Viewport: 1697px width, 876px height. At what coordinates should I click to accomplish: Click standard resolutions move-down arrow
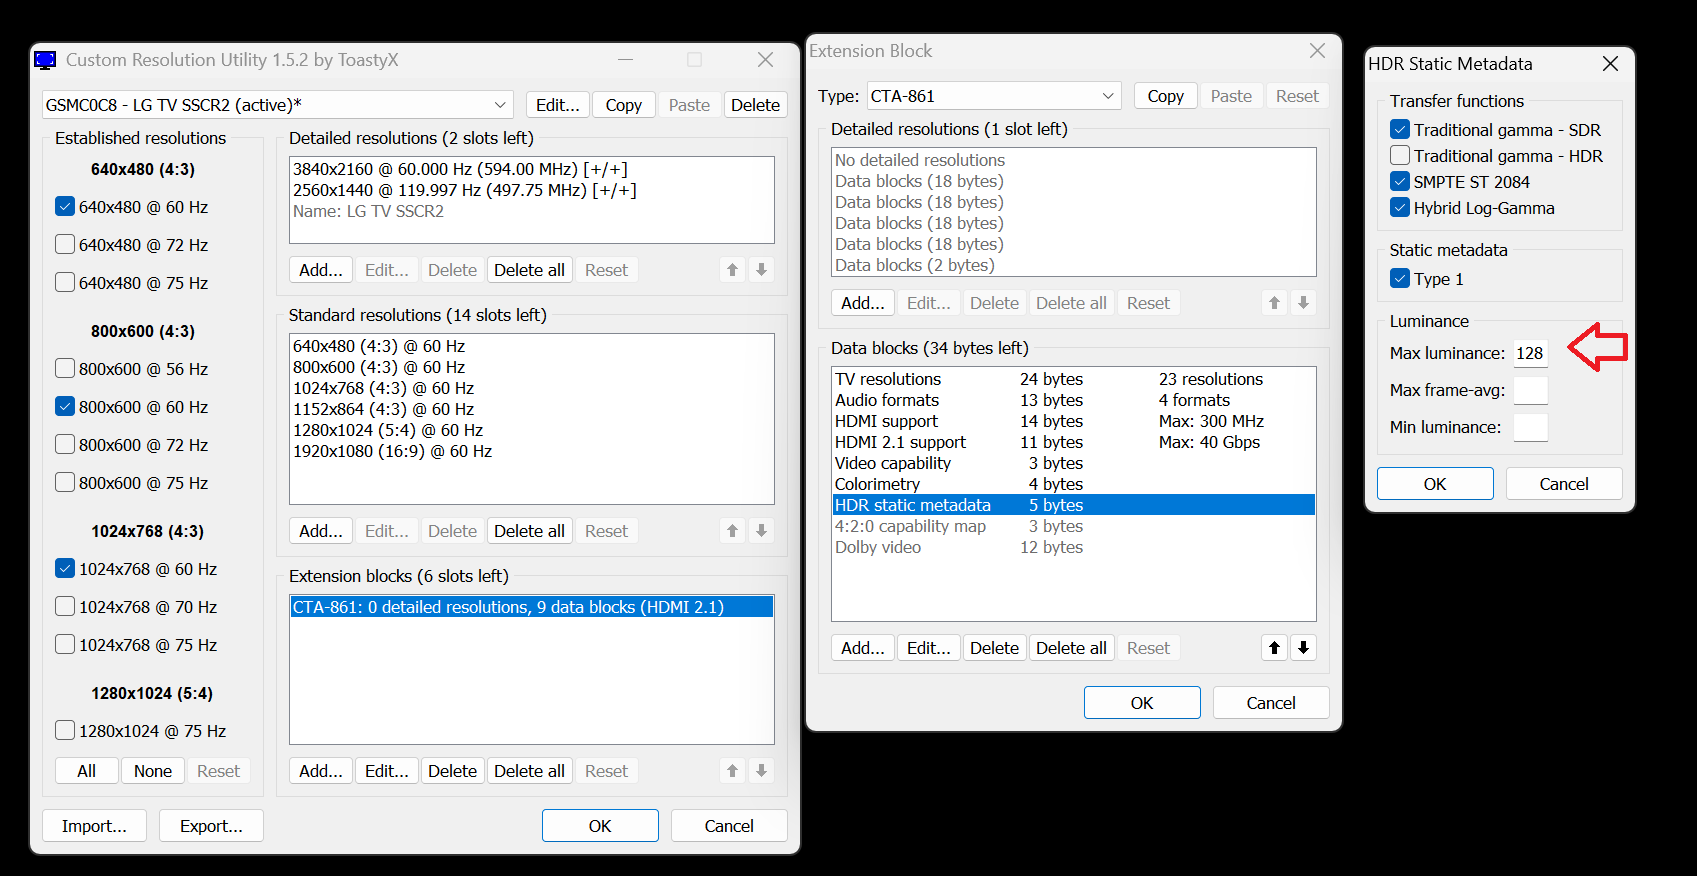(x=761, y=531)
